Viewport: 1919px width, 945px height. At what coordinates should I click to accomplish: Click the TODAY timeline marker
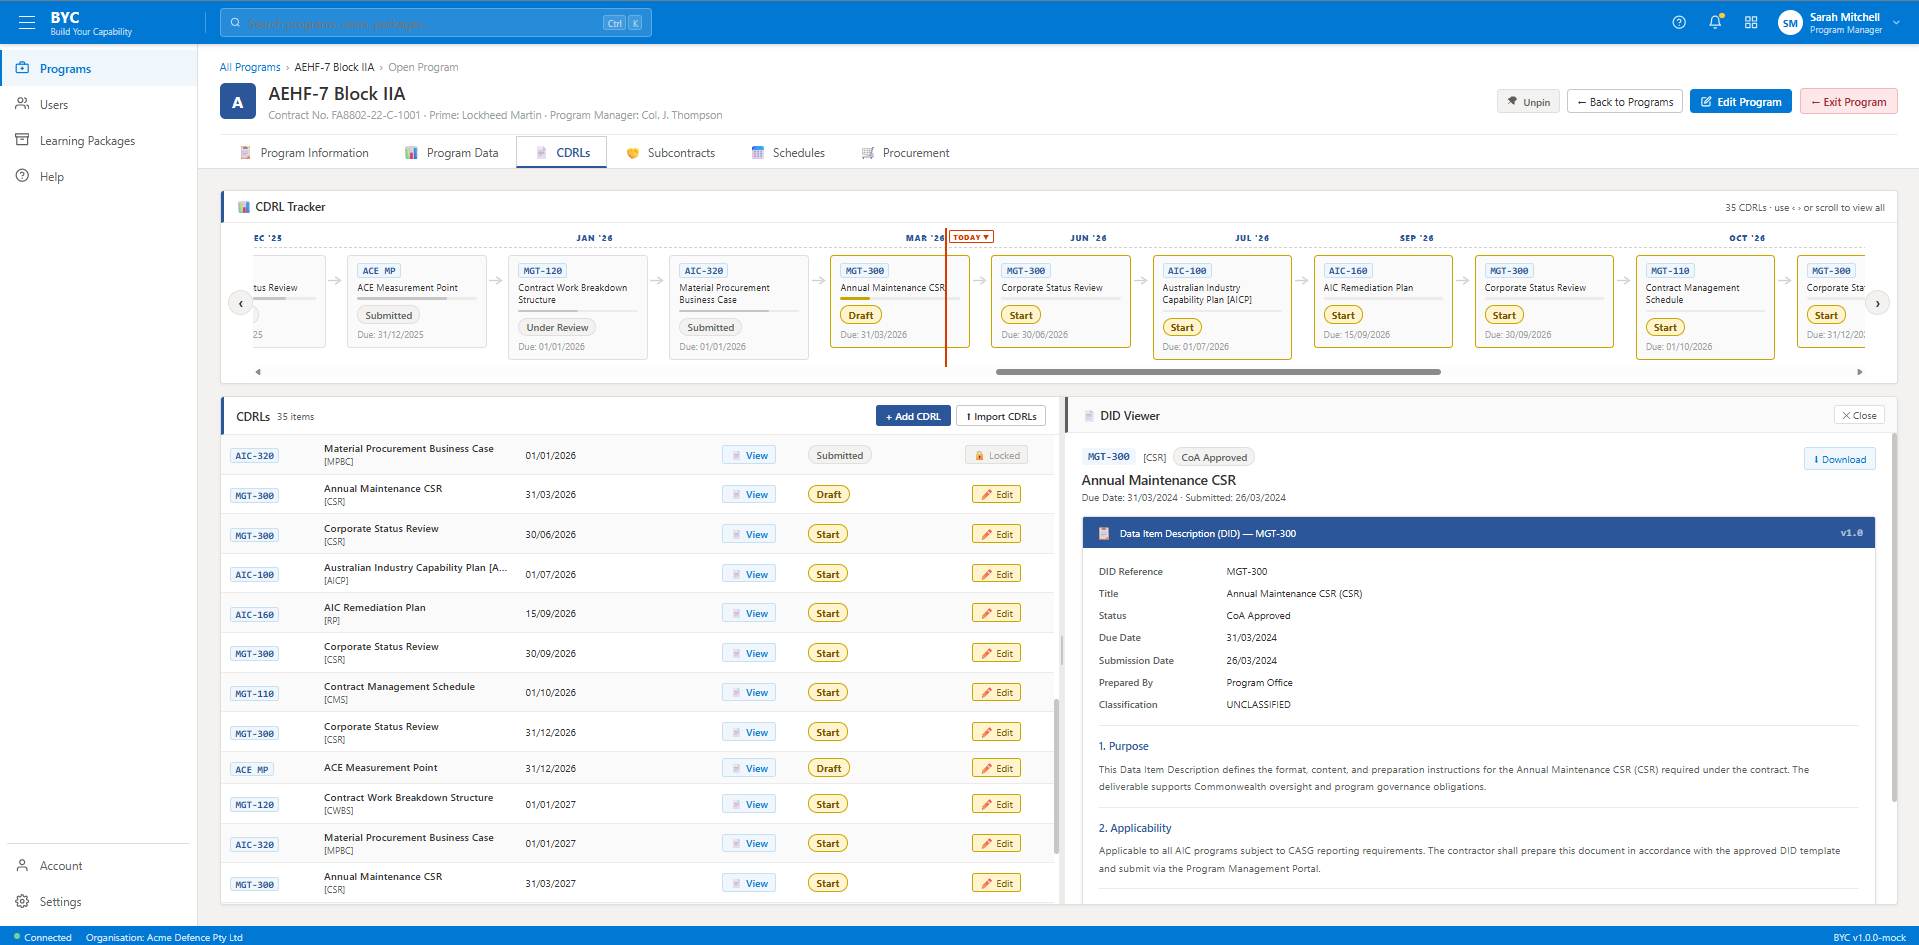click(971, 237)
